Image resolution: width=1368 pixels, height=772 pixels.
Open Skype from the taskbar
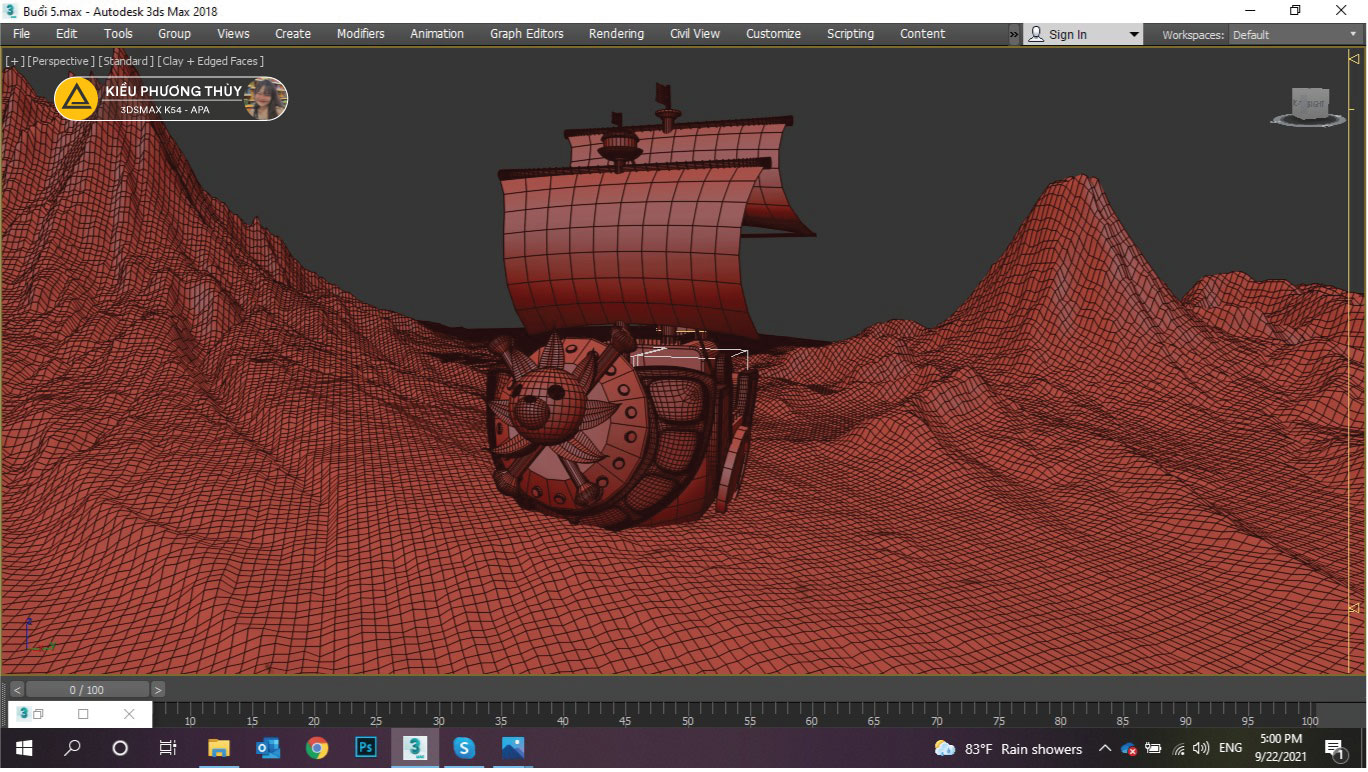(x=463, y=748)
